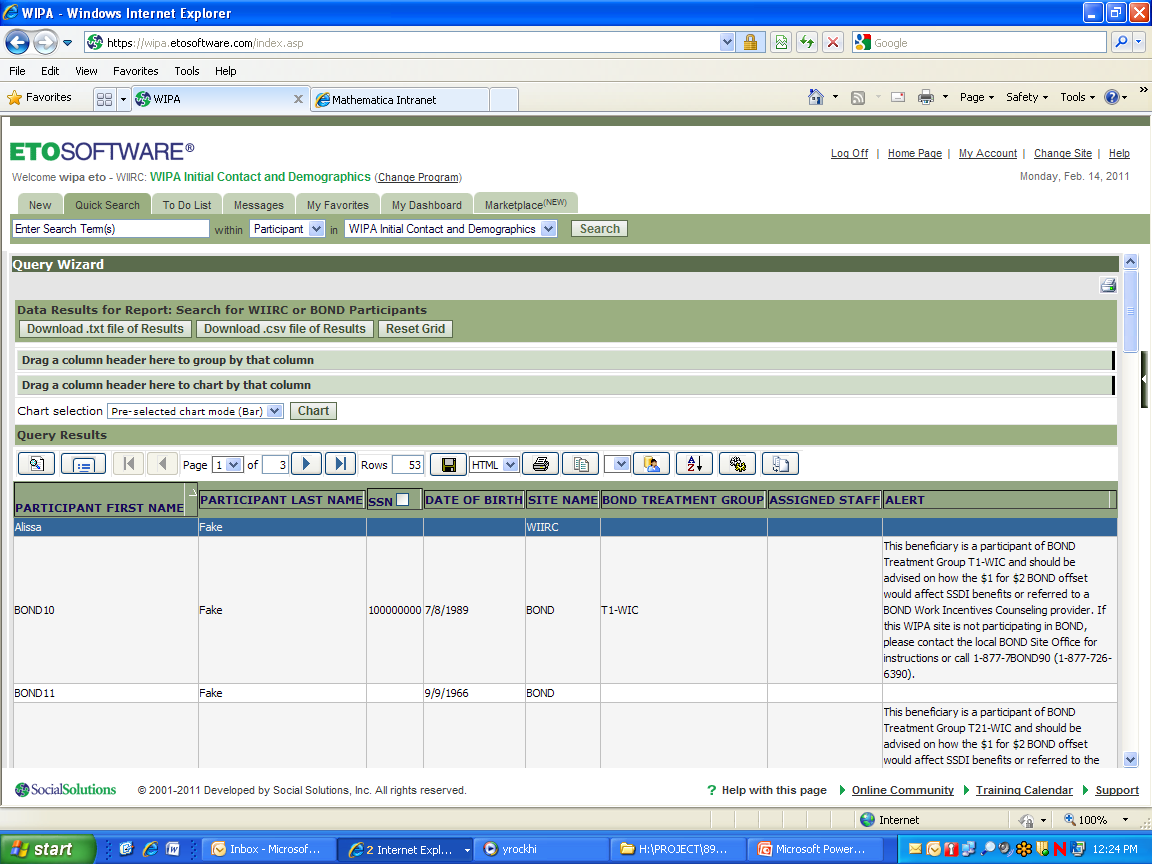This screenshot has width=1152, height=864.
Task: Expand the Participant search scope dropdown
Action: [x=287, y=229]
